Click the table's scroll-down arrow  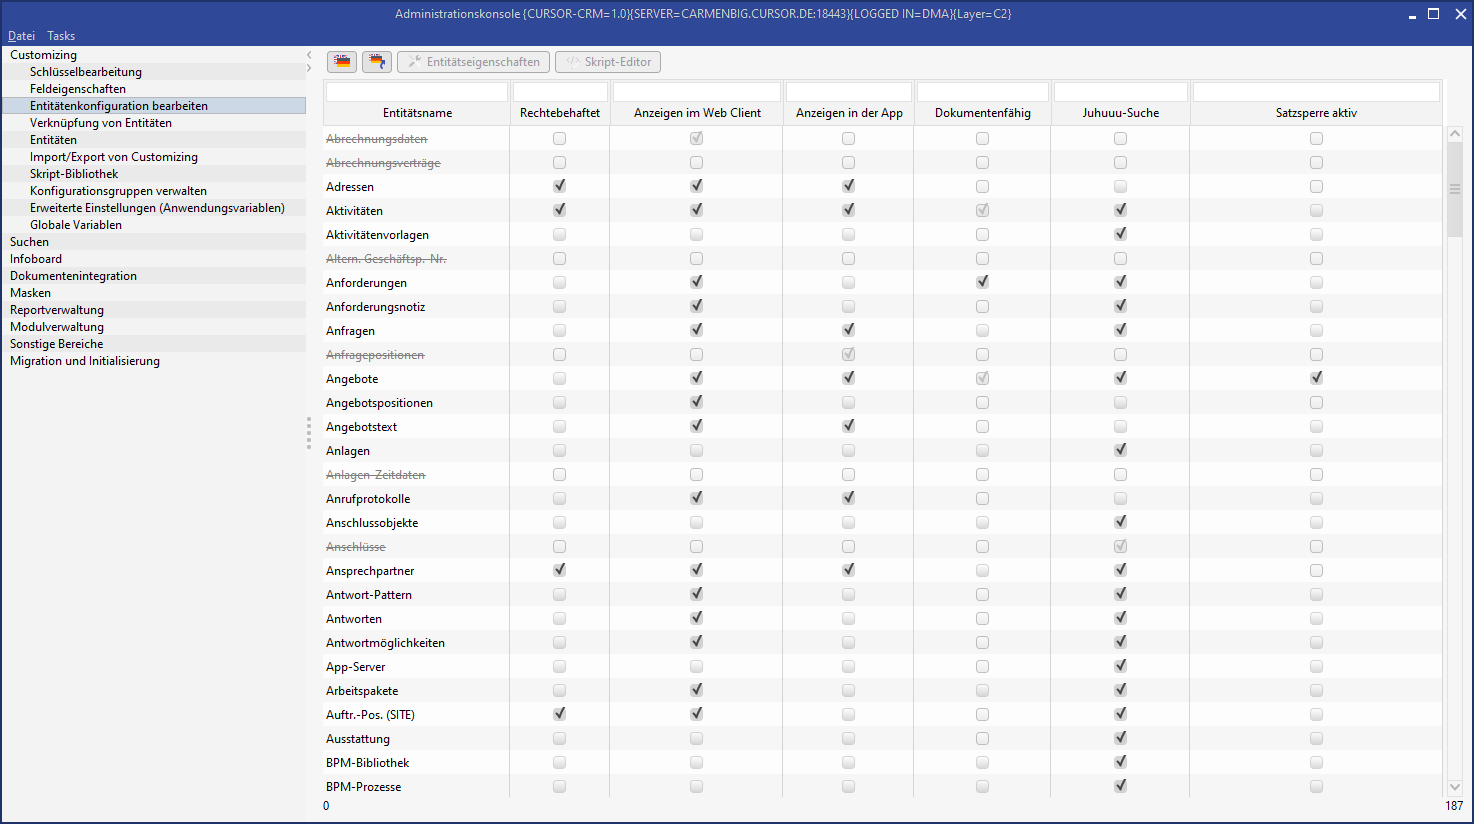point(1455,787)
